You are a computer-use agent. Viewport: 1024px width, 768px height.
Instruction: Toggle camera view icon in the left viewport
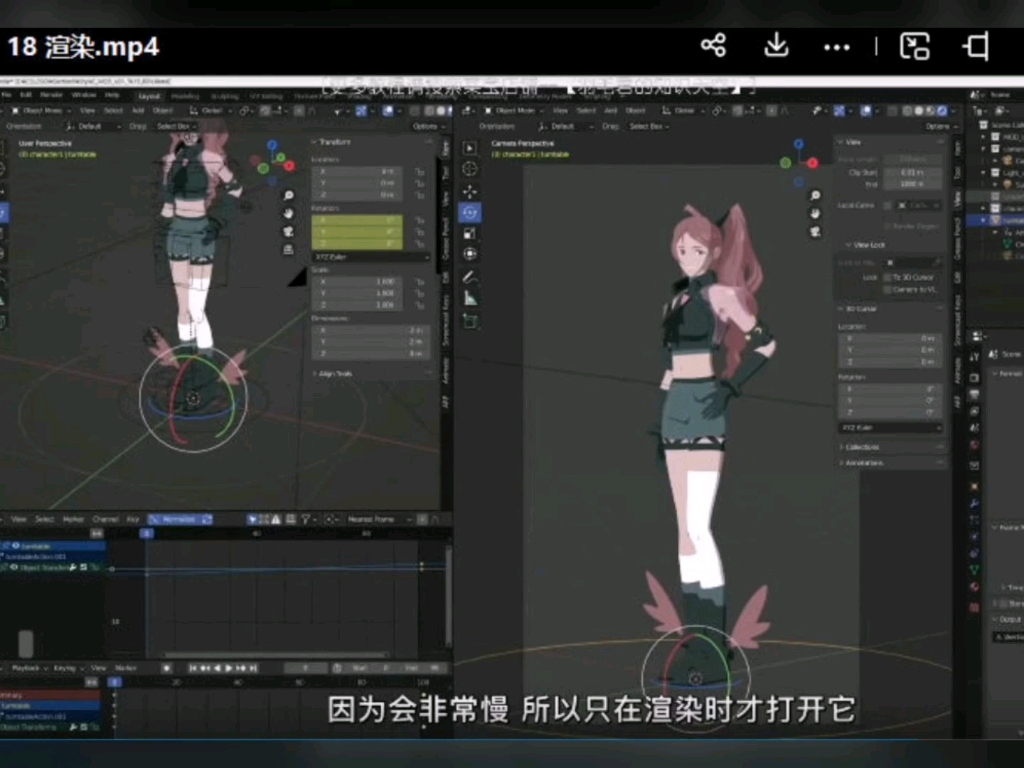[289, 231]
